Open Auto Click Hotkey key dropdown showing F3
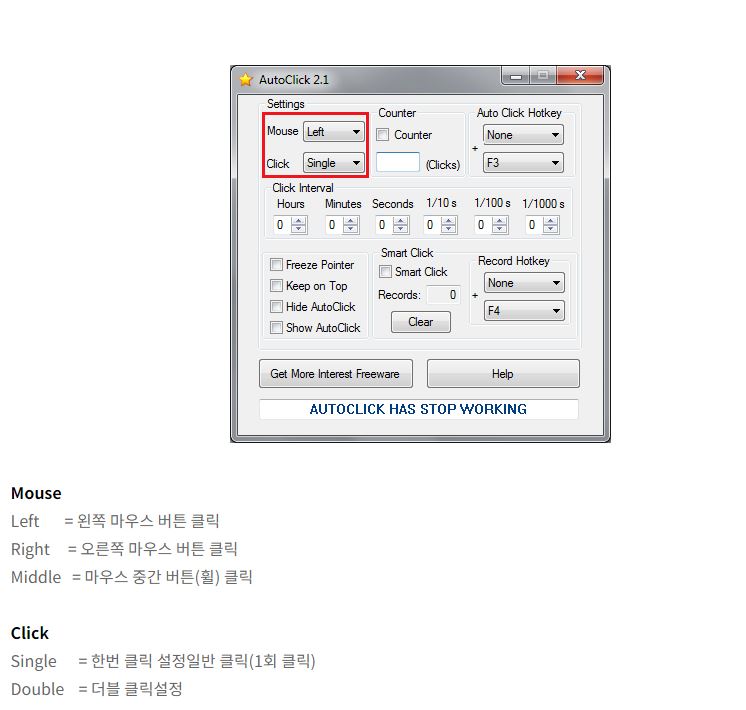The width and height of the screenshot is (746, 710). pyautogui.click(x=523, y=163)
